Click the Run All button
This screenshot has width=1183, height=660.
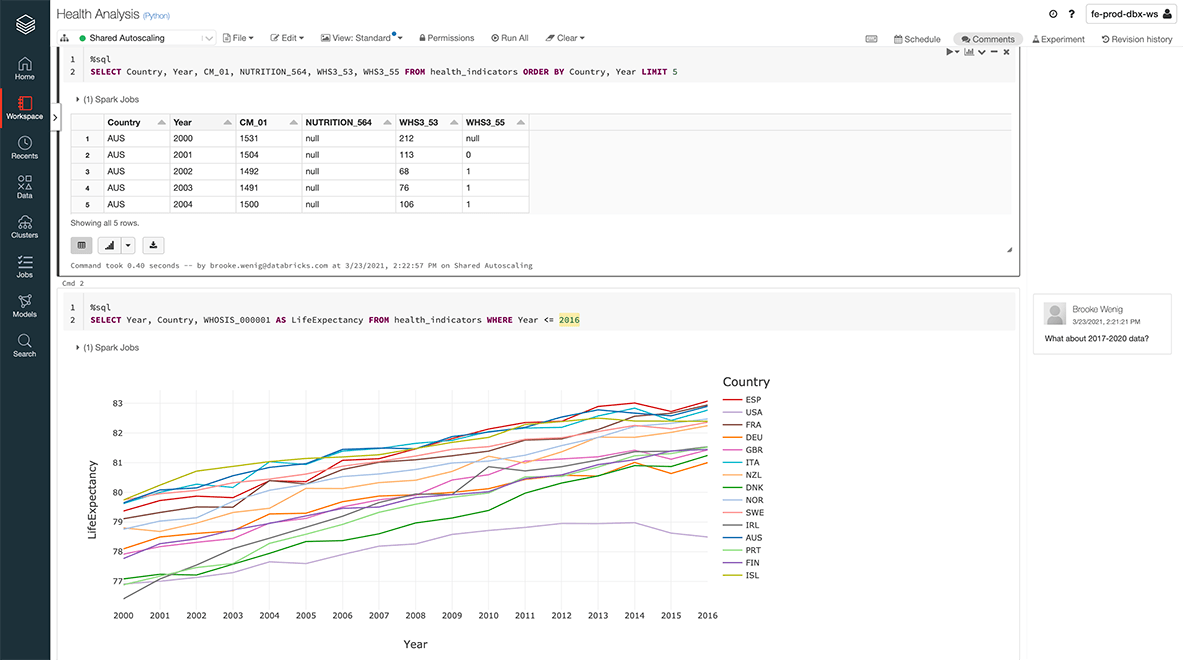(510, 38)
